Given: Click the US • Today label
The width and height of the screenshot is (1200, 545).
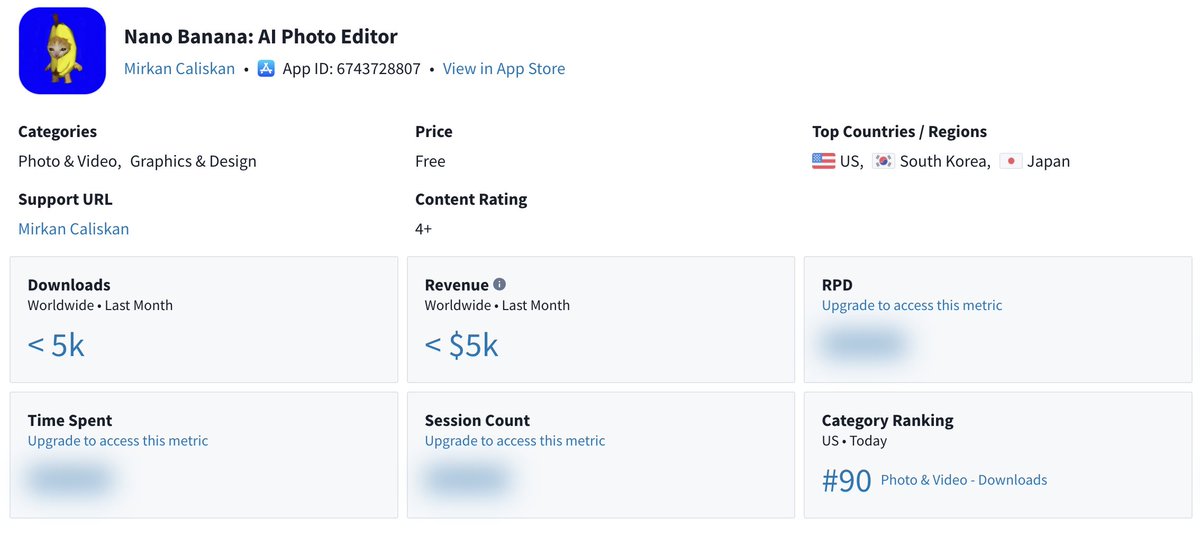Looking at the screenshot, I should pos(854,440).
